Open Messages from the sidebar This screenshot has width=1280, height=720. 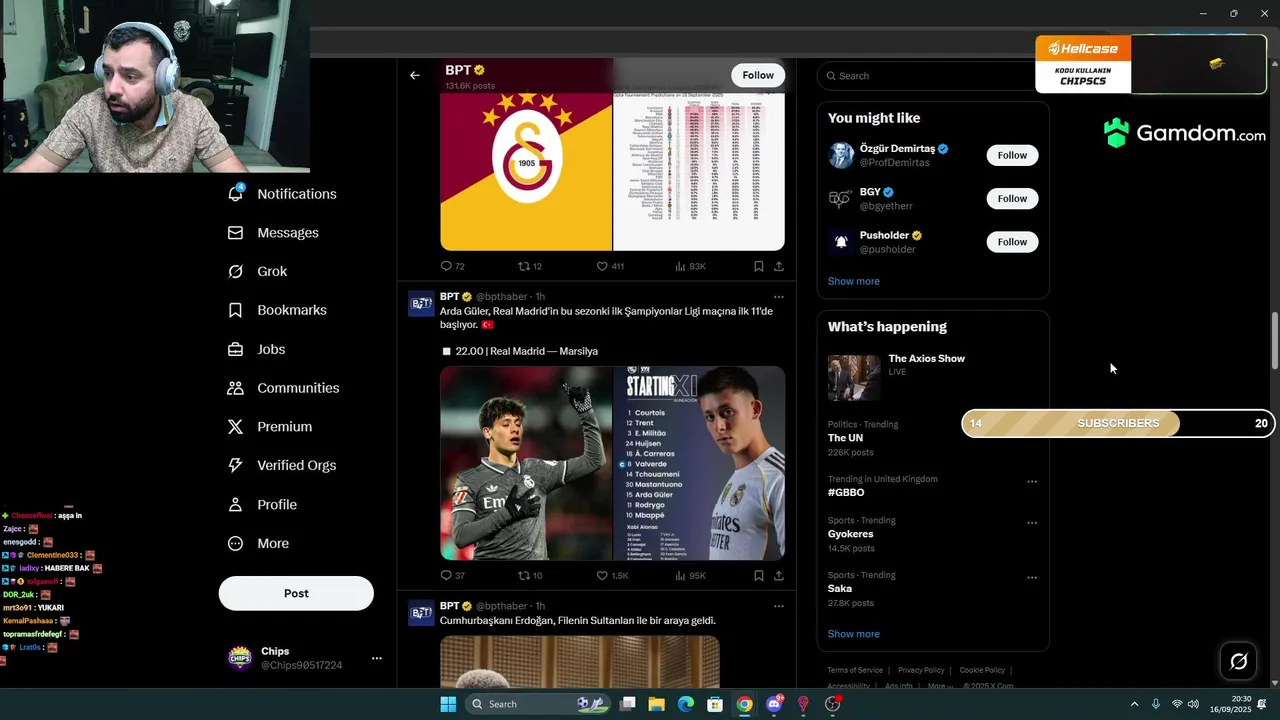[x=273, y=233]
